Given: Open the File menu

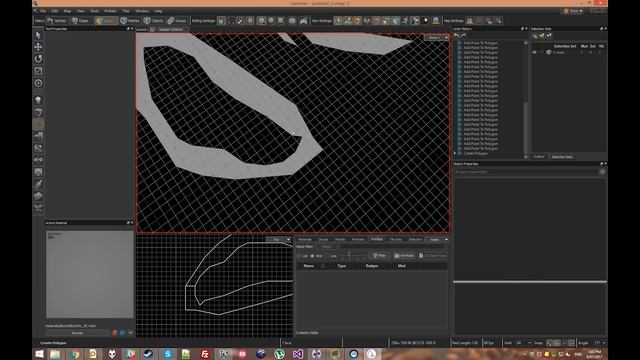Looking at the screenshot, I should [43, 11].
